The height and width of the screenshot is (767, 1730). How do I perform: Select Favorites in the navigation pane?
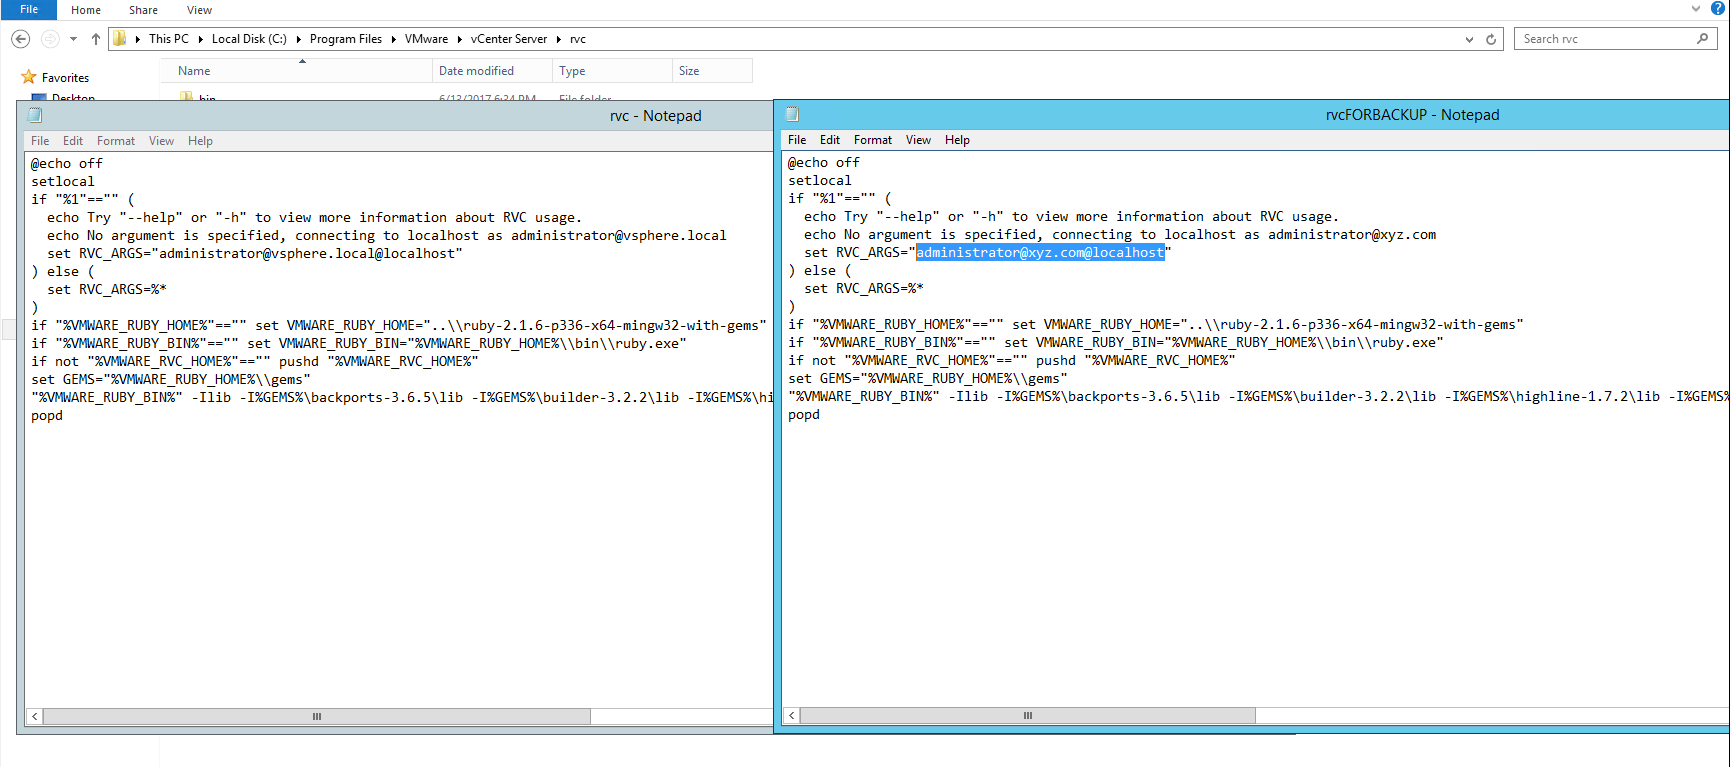pyautogui.click(x=65, y=78)
